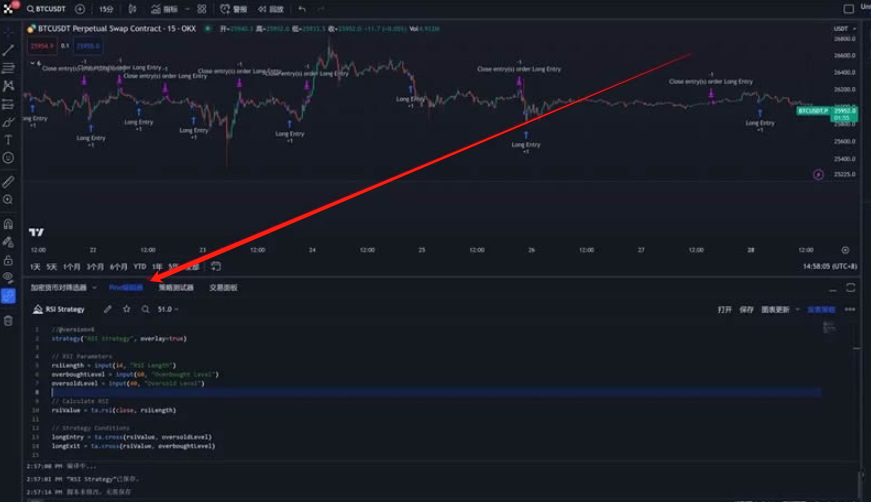Image resolution: width=871 pixels, height=502 pixels.
Task: Open chart axis settings gear icon
Action: point(845,250)
